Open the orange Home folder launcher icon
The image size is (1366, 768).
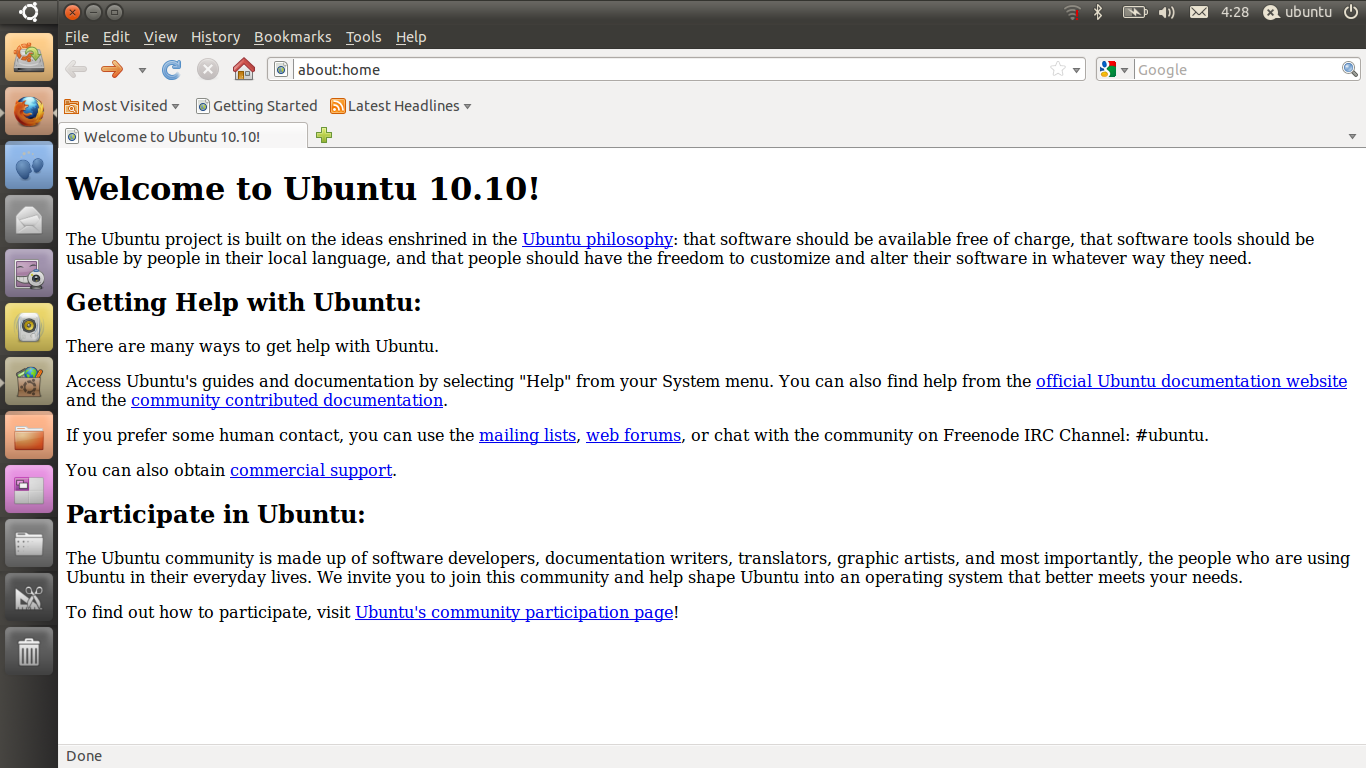point(29,435)
